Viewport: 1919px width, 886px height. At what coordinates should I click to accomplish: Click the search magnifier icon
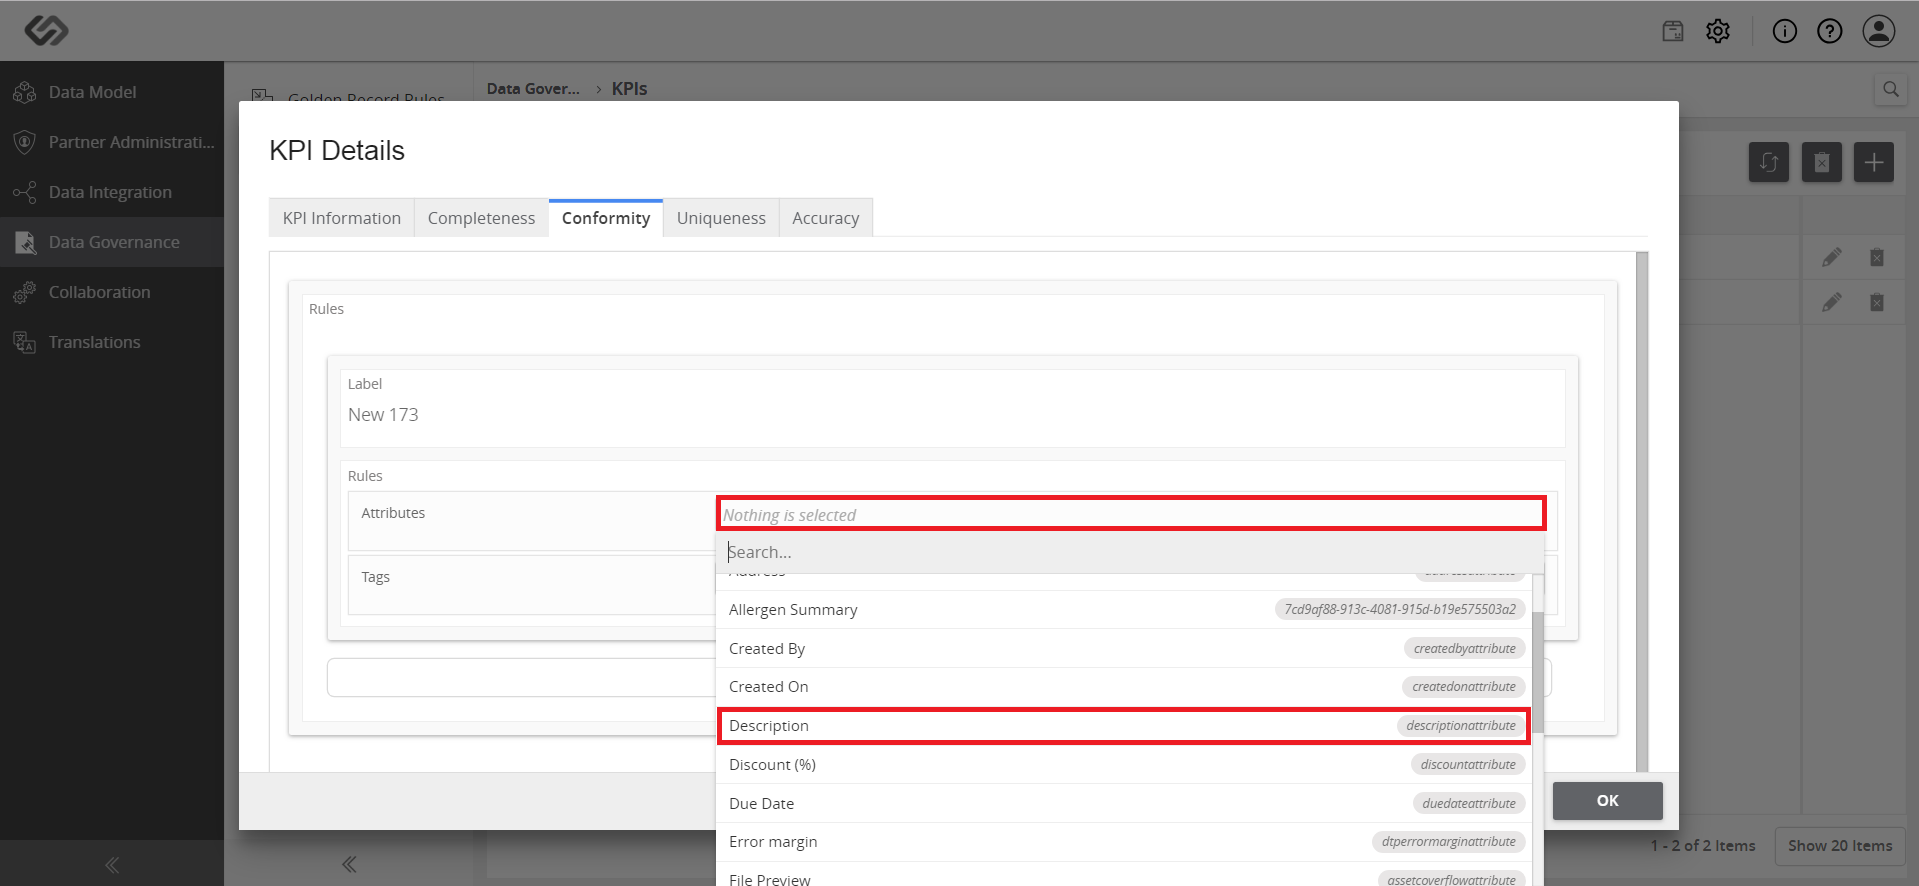pyautogui.click(x=1891, y=89)
